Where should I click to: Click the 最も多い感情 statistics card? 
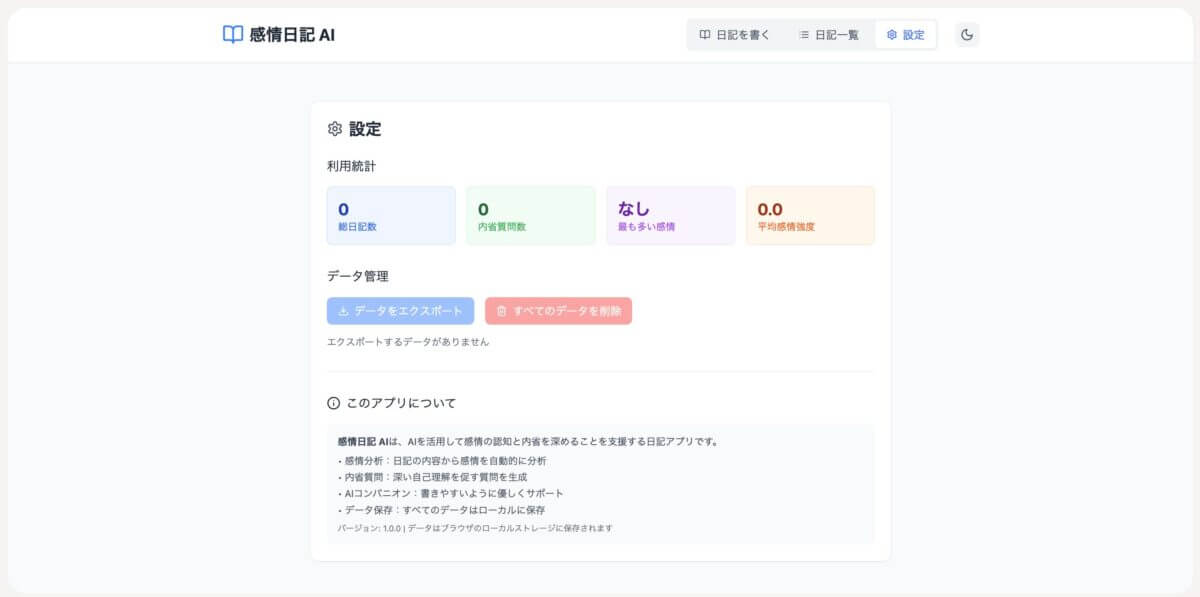(x=670, y=215)
